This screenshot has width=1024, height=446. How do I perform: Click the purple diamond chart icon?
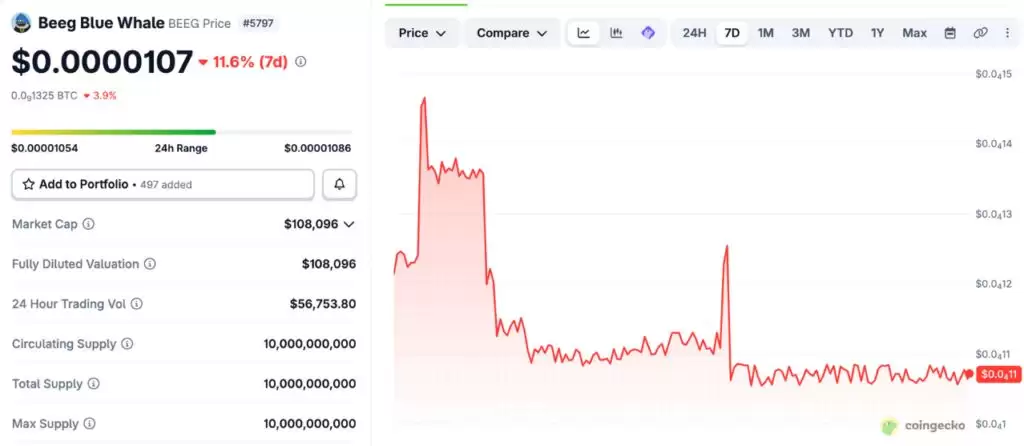point(648,33)
